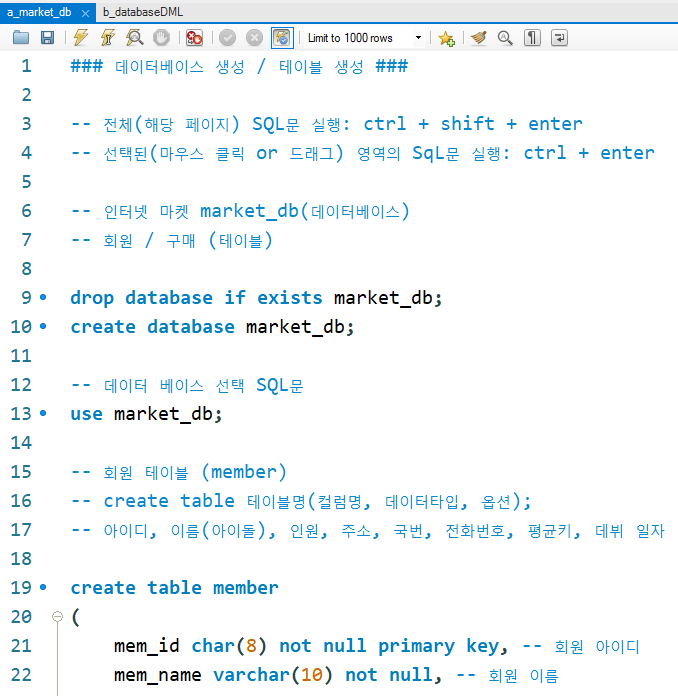
Task: Click the line "drop database if exists market_db;"
Action: [256, 298]
